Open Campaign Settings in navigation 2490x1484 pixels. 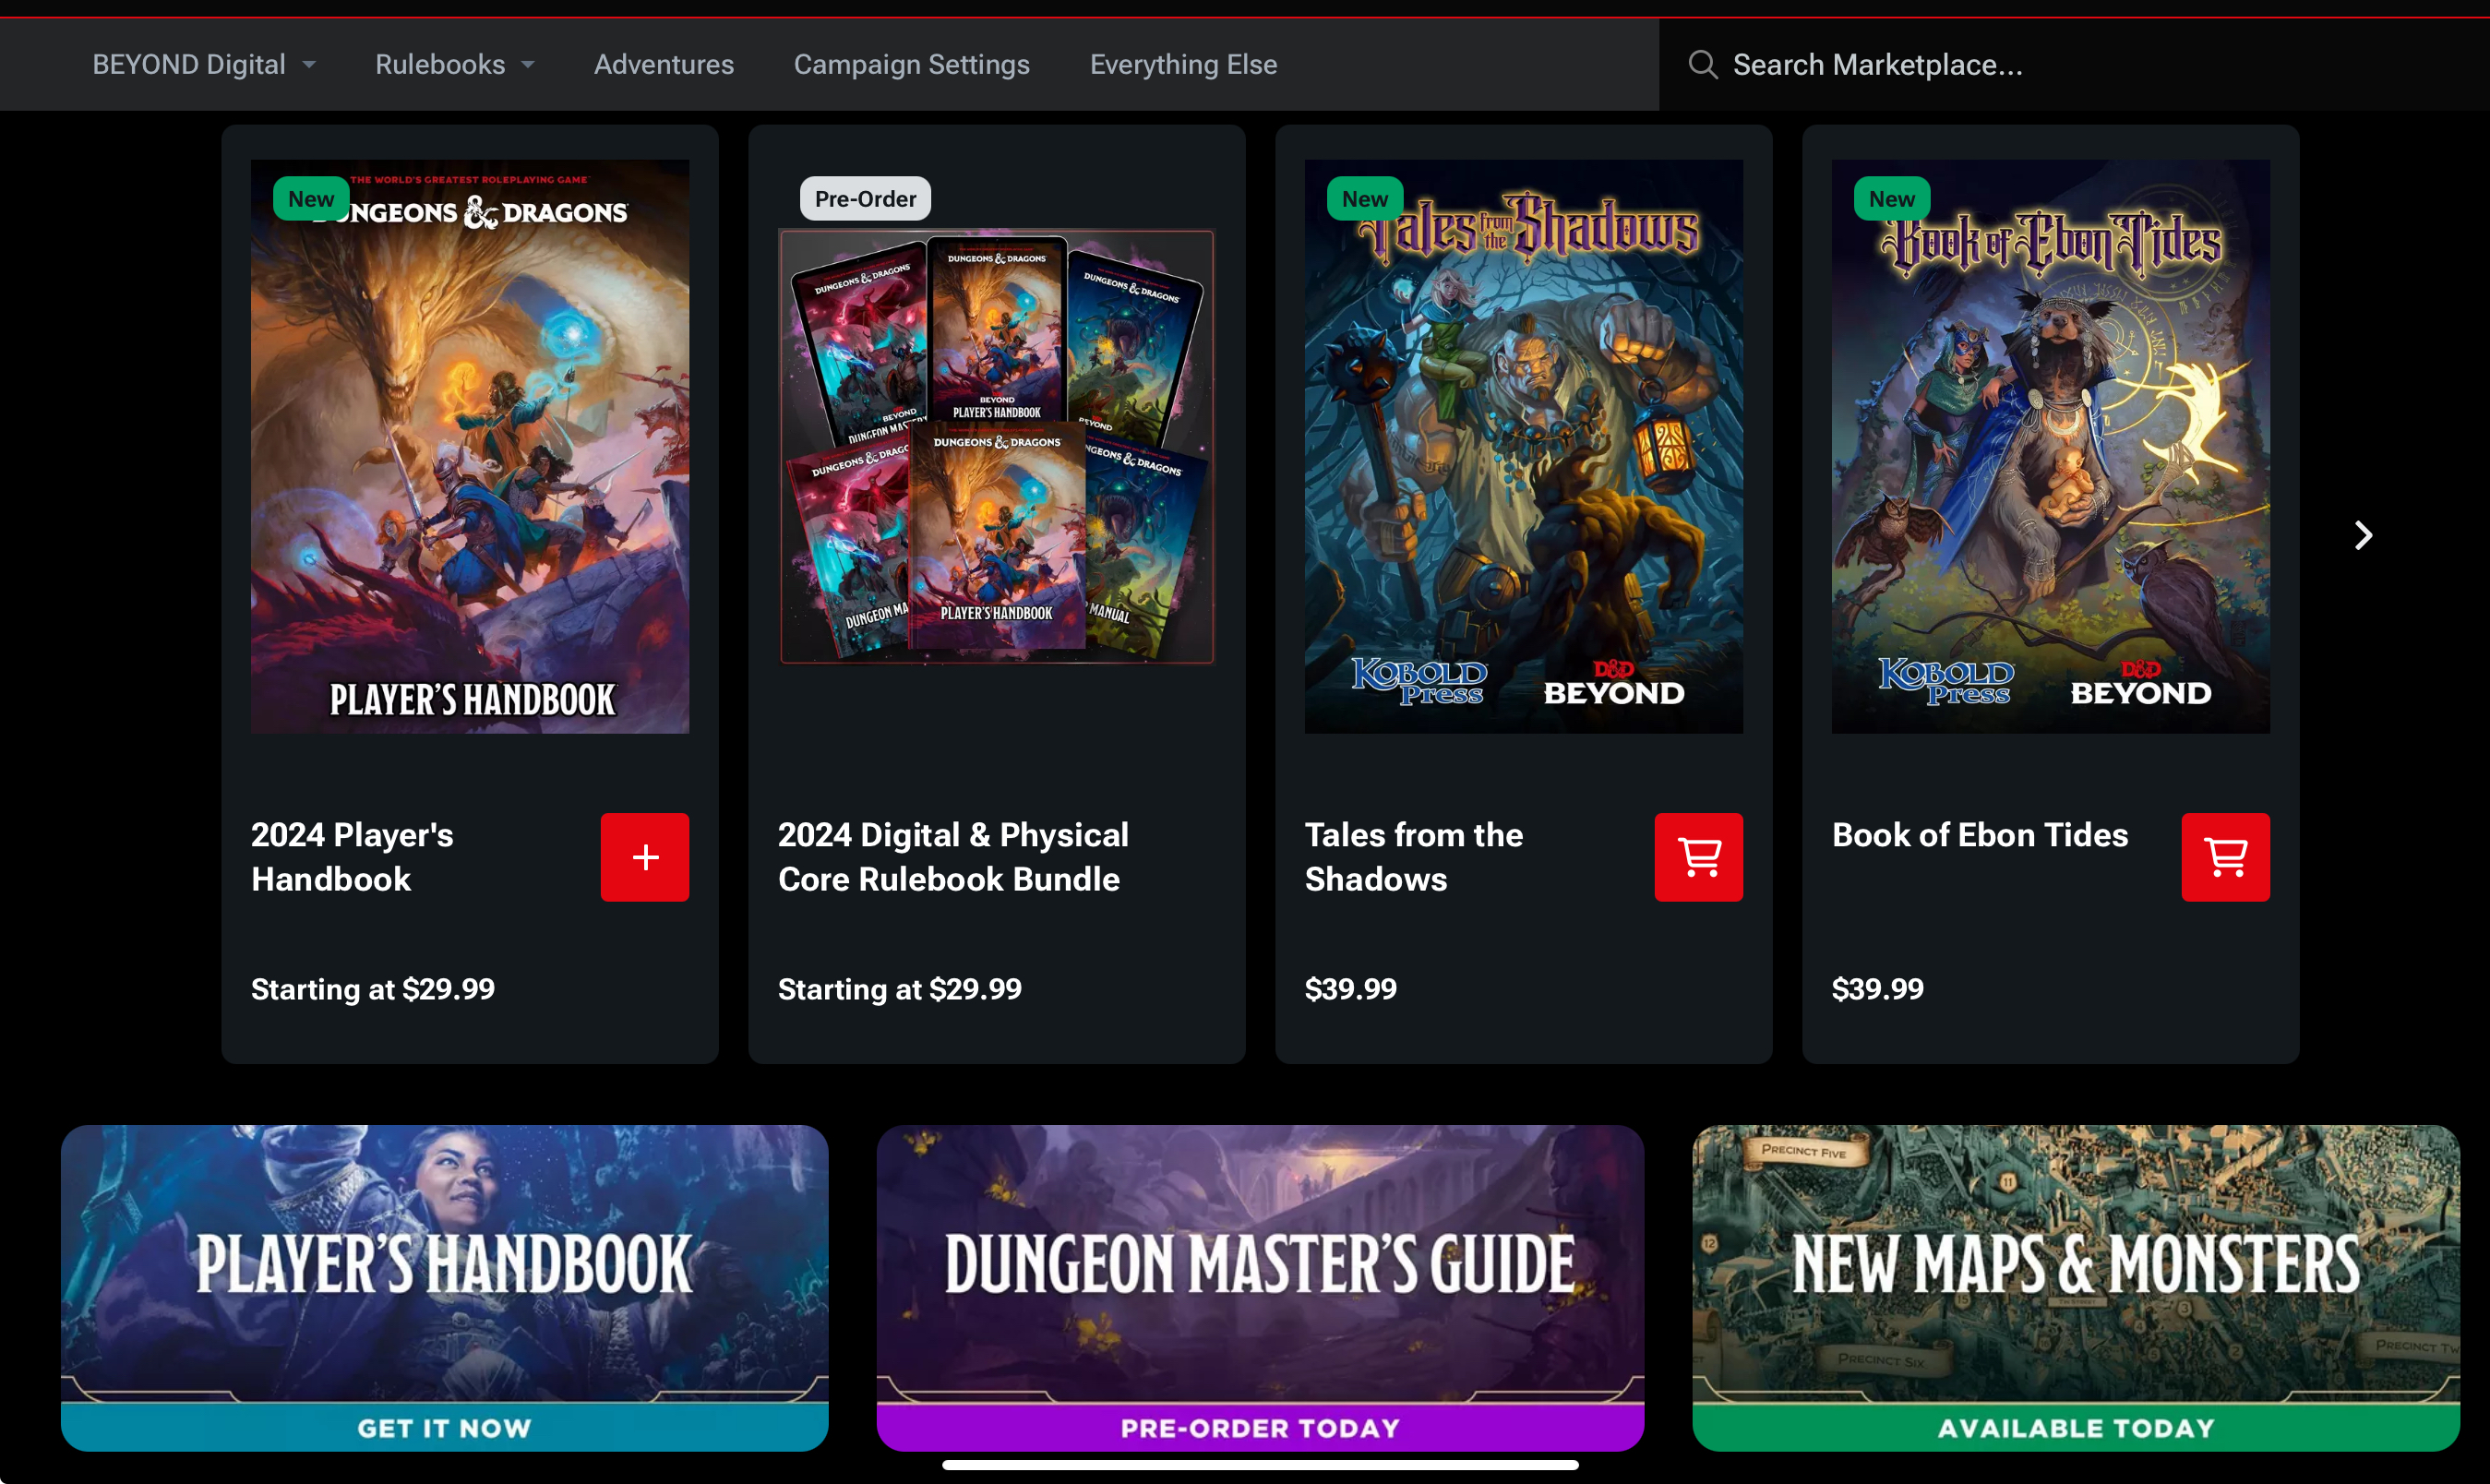pos(911,65)
